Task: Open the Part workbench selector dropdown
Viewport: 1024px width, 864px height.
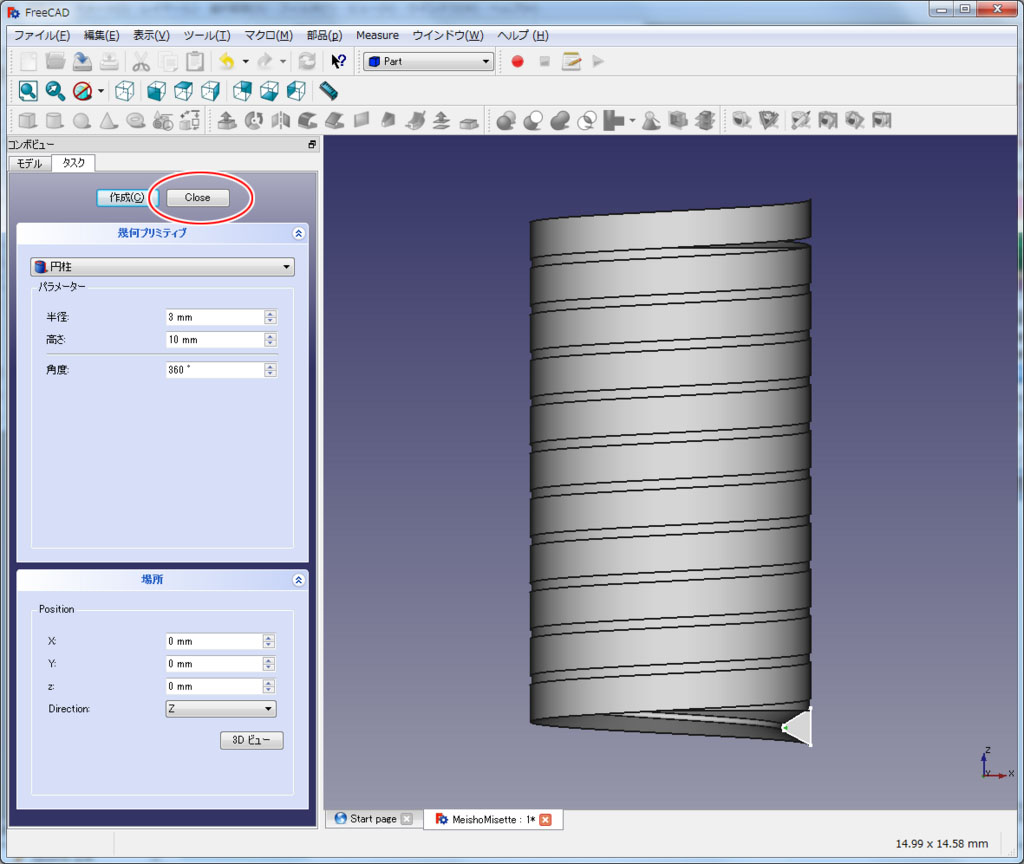Action: [429, 61]
